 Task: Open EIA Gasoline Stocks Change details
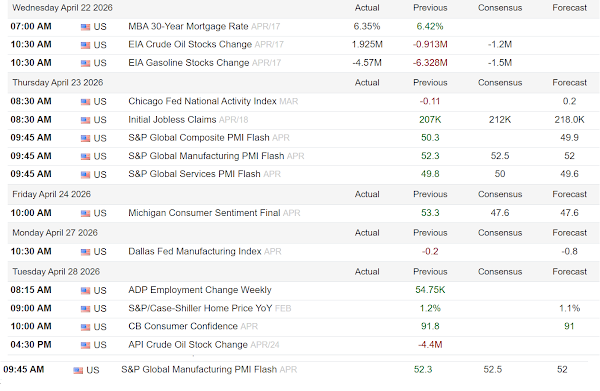pyautogui.click(x=189, y=63)
